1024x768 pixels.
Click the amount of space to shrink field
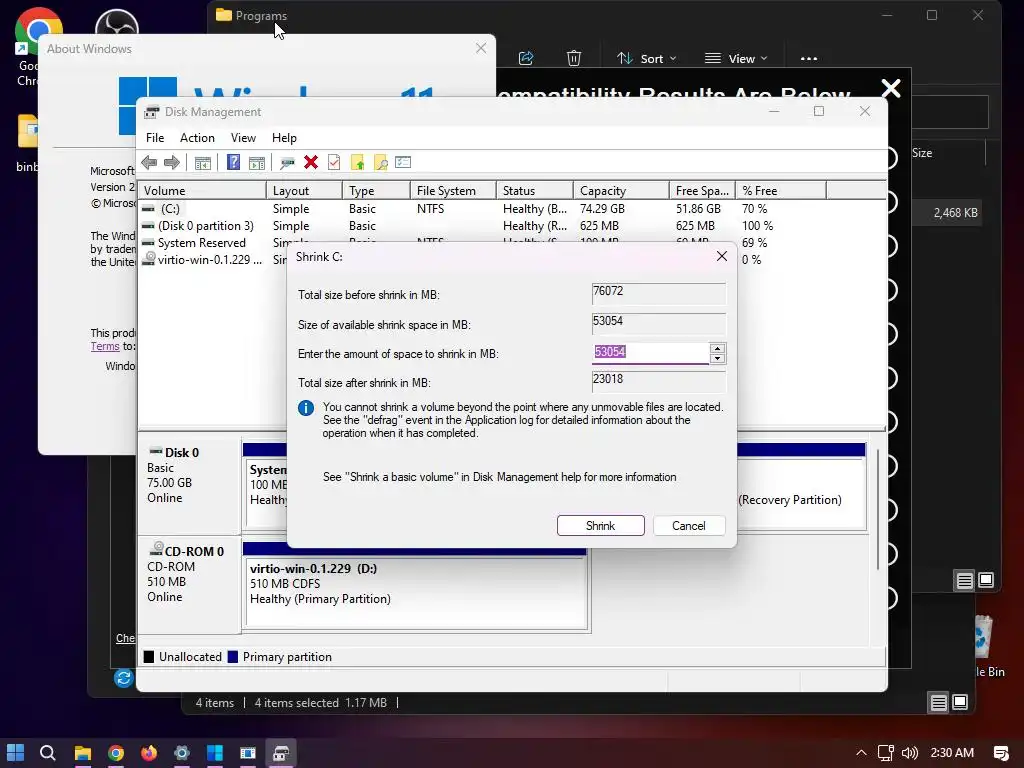pyautogui.click(x=650, y=353)
